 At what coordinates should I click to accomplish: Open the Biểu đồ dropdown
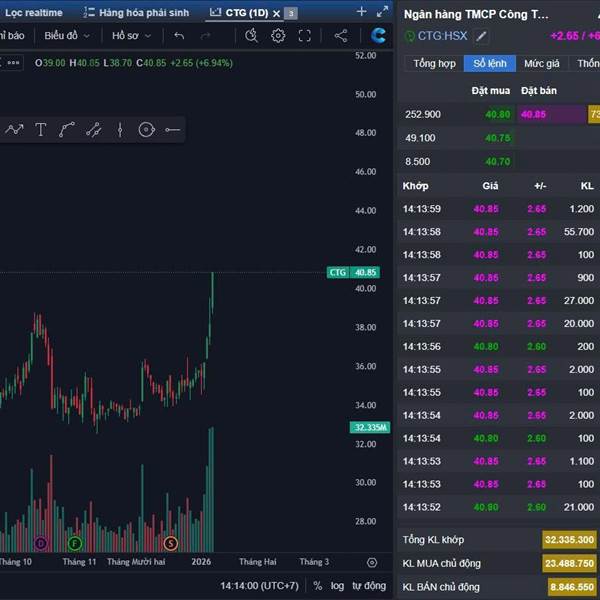67,36
